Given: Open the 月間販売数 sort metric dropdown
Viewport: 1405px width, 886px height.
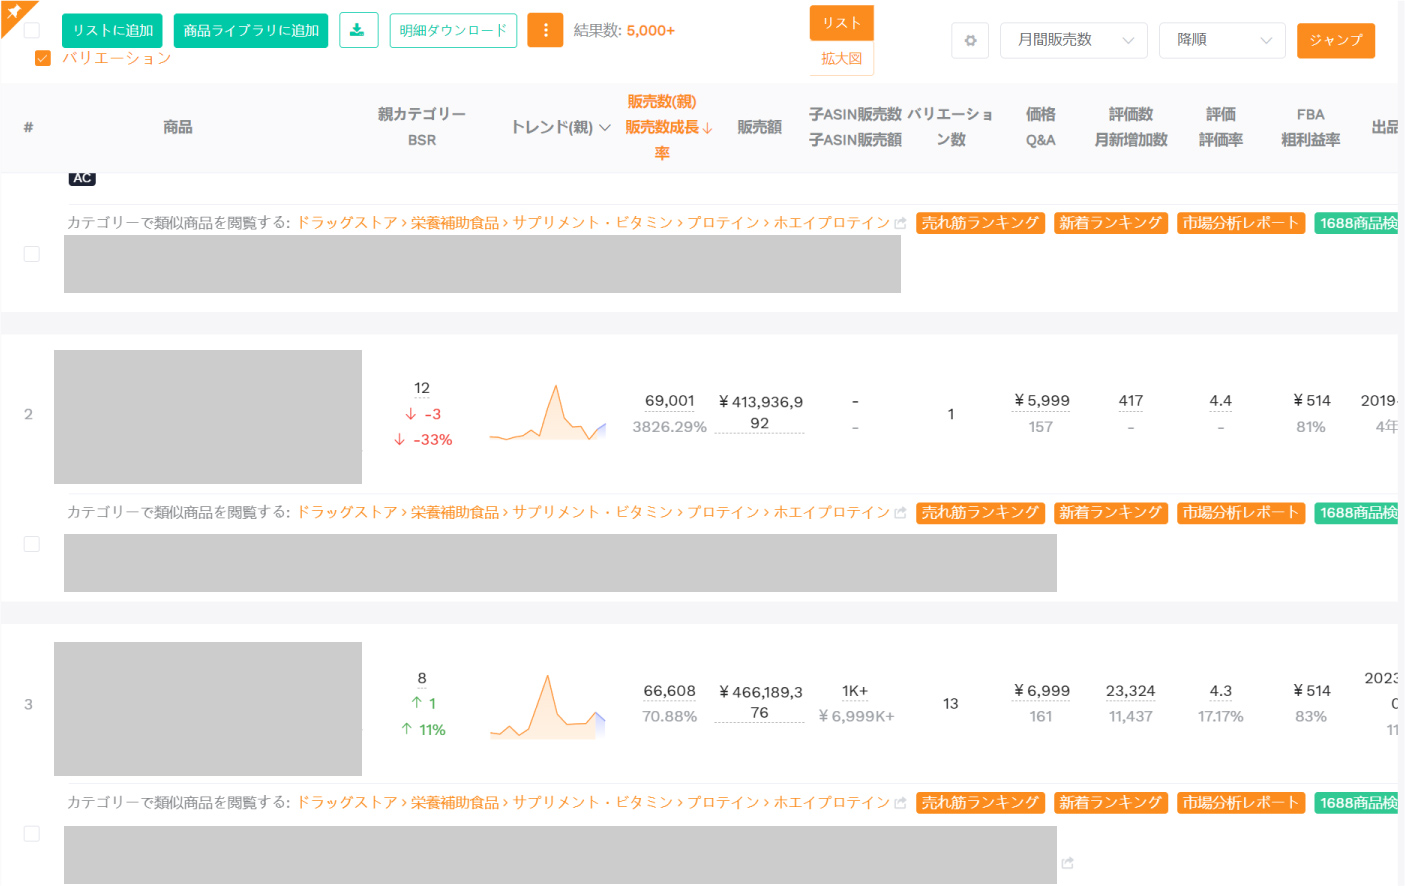Looking at the screenshot, I should pos(1073,40).
